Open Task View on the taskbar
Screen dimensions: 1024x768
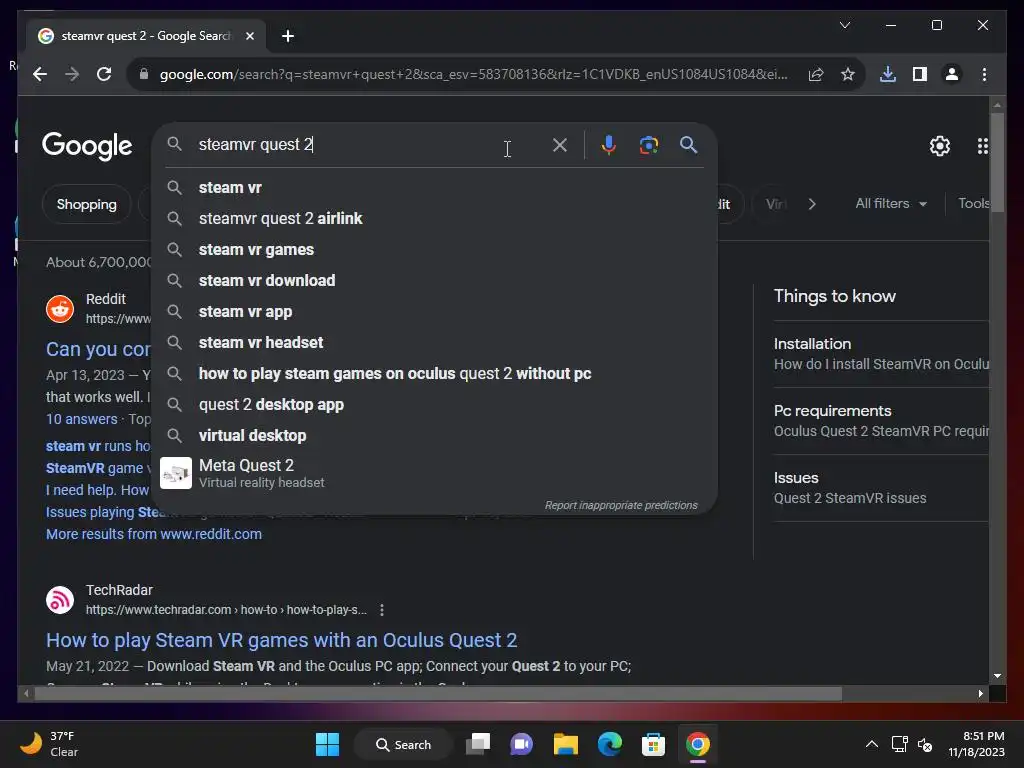[478, 744]
